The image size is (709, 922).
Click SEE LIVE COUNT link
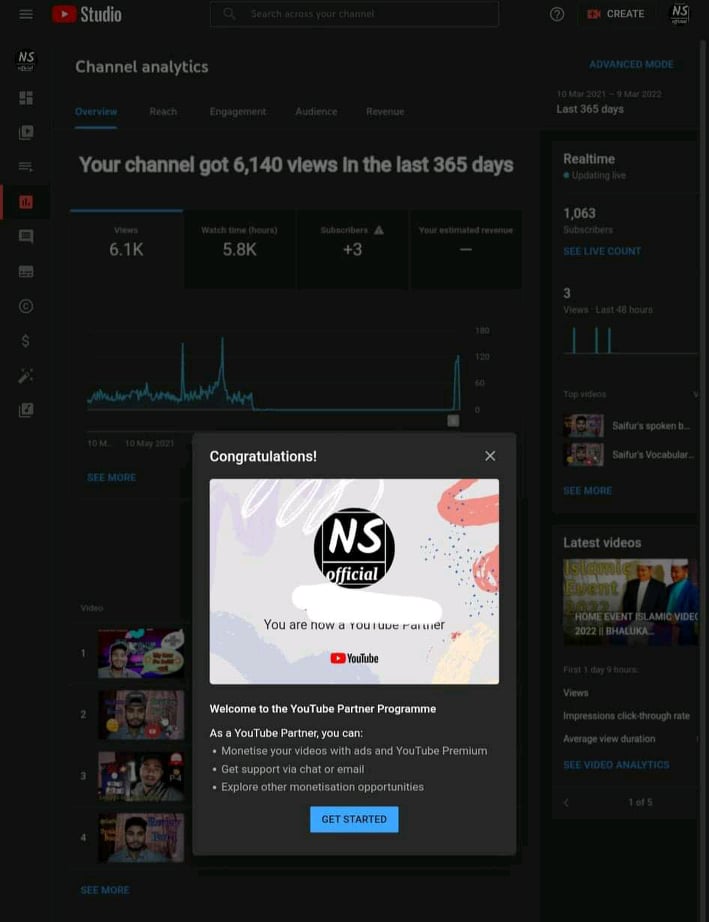point(602,251)
